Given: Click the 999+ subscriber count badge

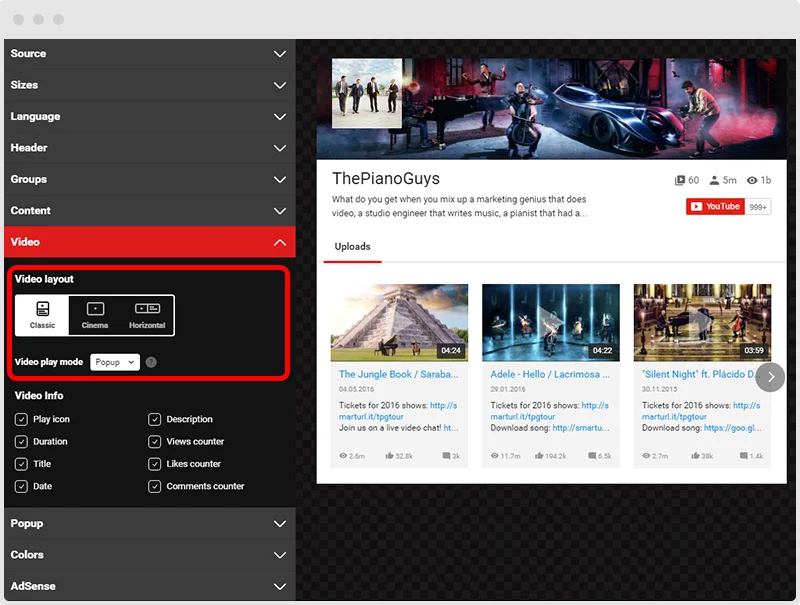Looking at the screenshot, I should [x=758, y=207].
